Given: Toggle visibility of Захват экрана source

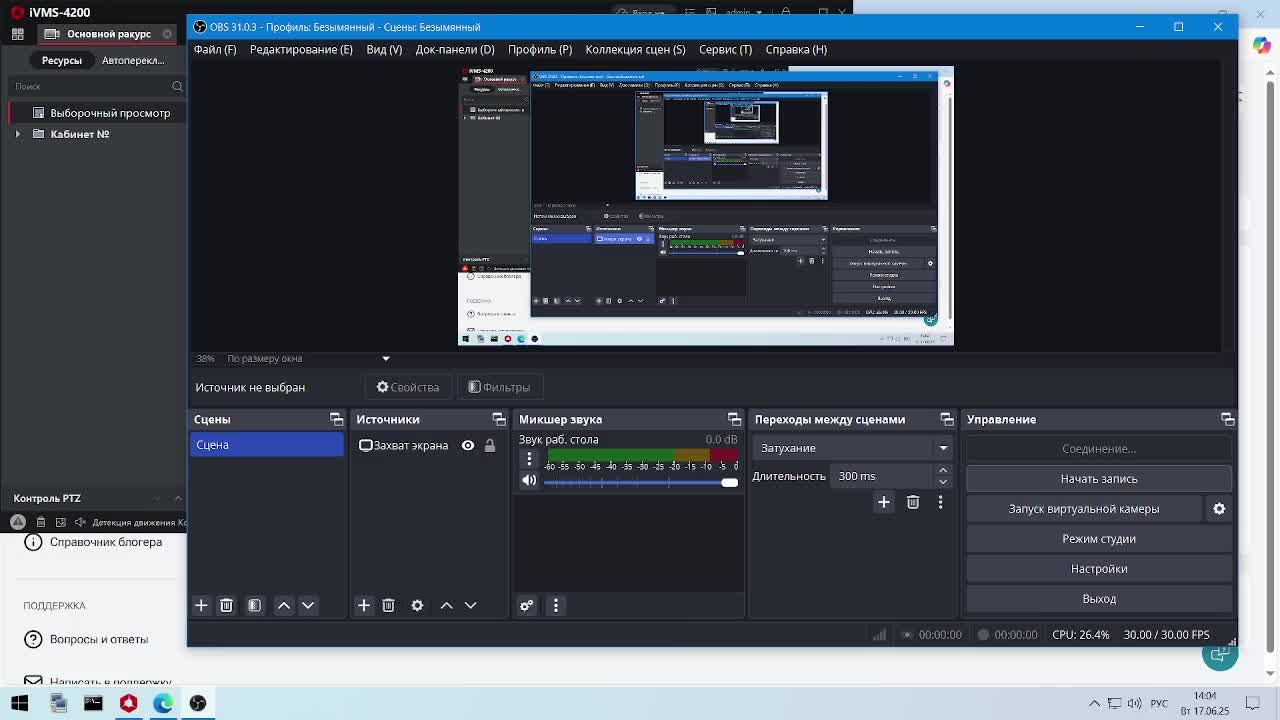Looking at the screenshot, I should click(x=468, y=445).
